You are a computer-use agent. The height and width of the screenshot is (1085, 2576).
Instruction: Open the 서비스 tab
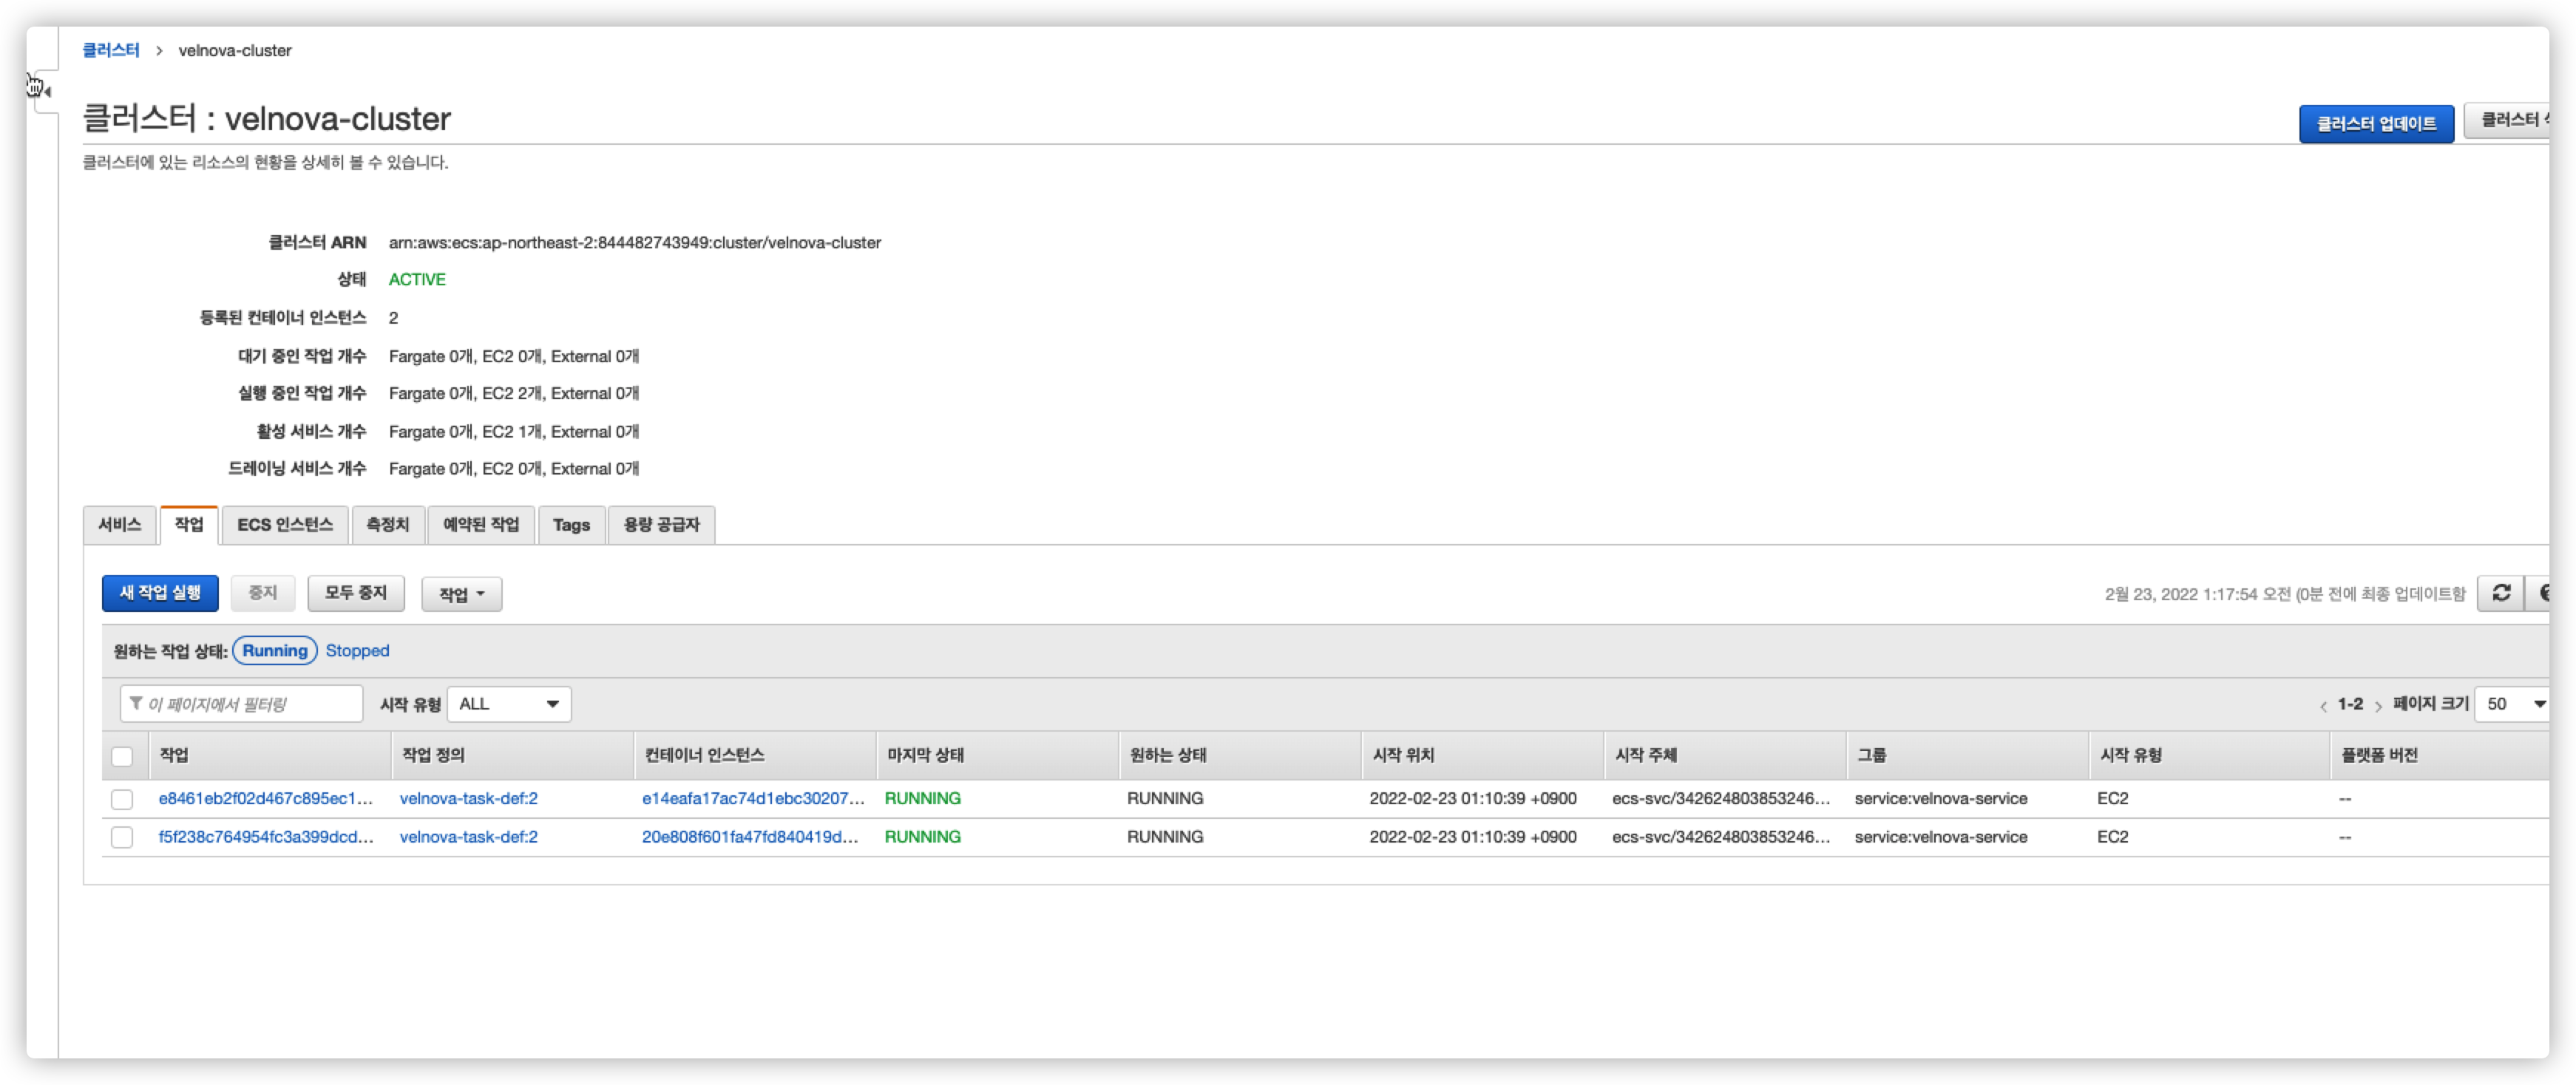coord(120,525)
